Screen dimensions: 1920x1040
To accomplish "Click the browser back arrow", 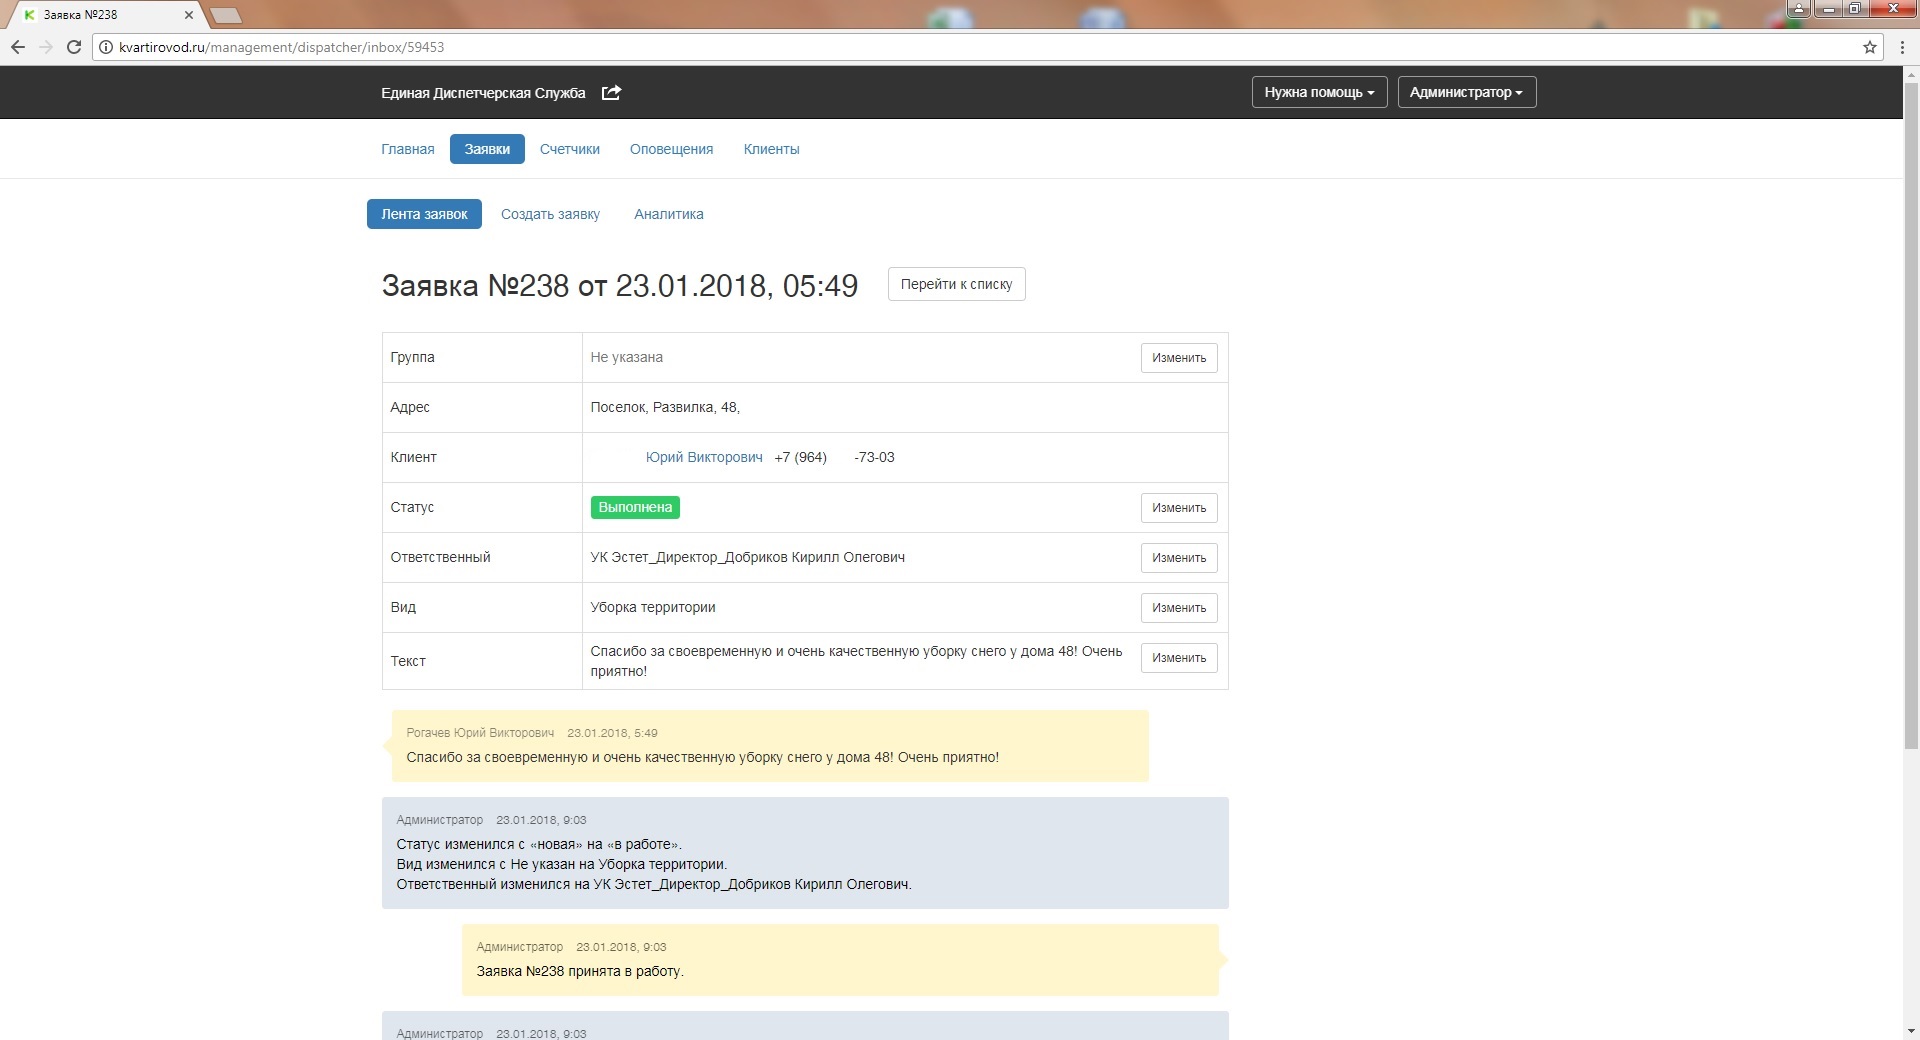I will pyautogui.click(x=18, y=47).
